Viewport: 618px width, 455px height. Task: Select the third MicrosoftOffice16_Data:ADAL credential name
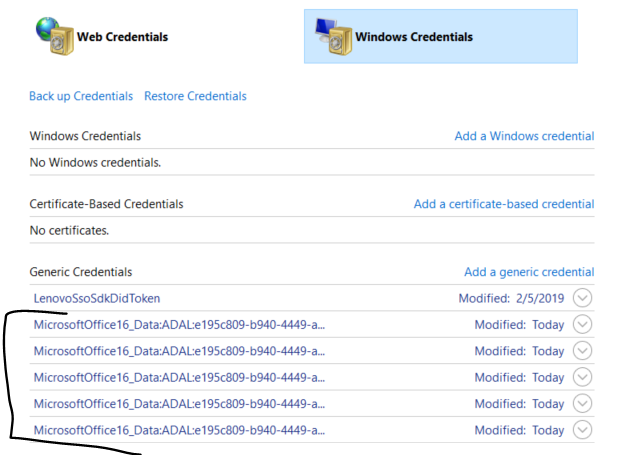point(179,378)
